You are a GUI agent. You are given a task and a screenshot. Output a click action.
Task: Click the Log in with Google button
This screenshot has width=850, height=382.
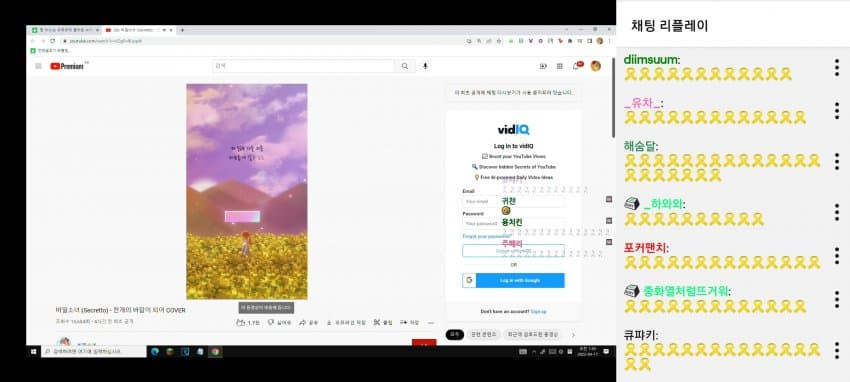click(513, 280)
